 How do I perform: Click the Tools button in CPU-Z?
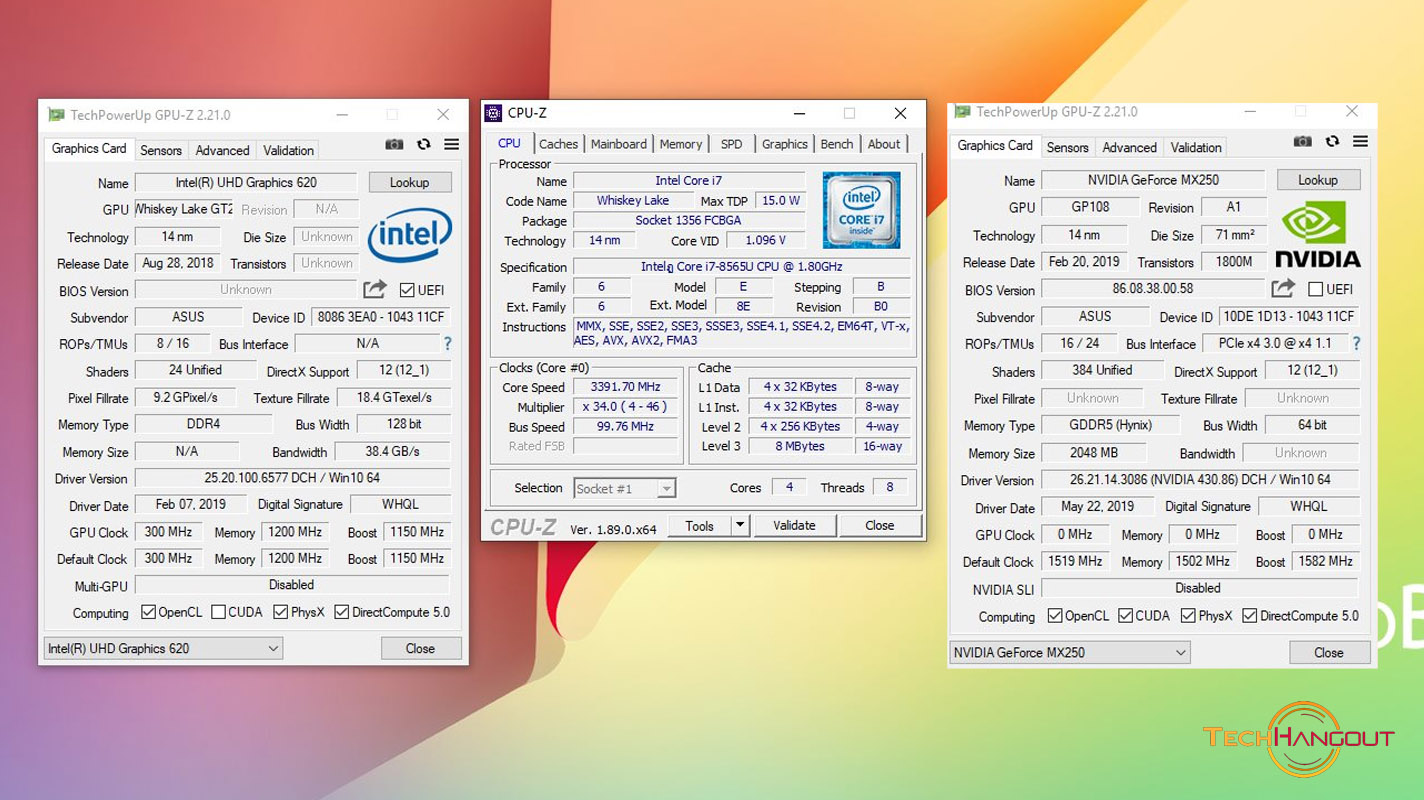pyautogui.click(x=700, y=525)
